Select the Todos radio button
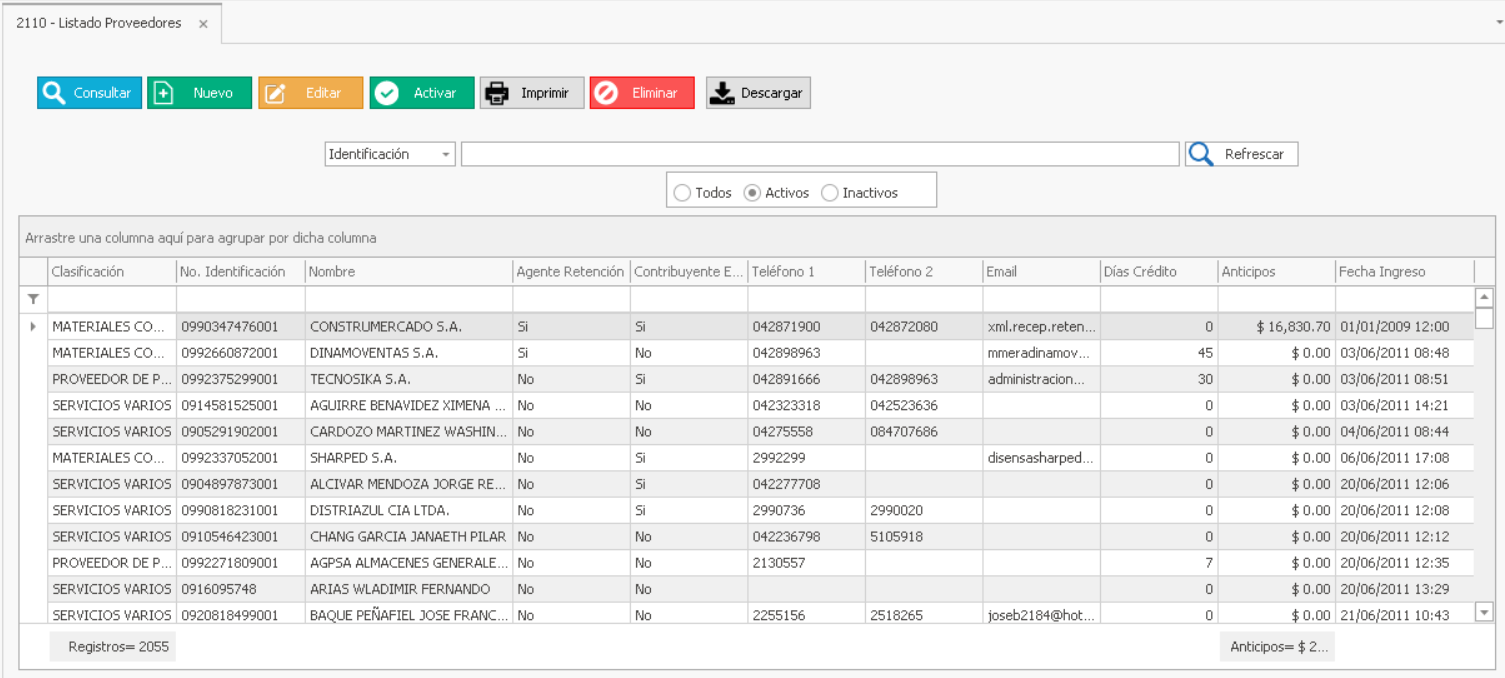 [682, 193]
